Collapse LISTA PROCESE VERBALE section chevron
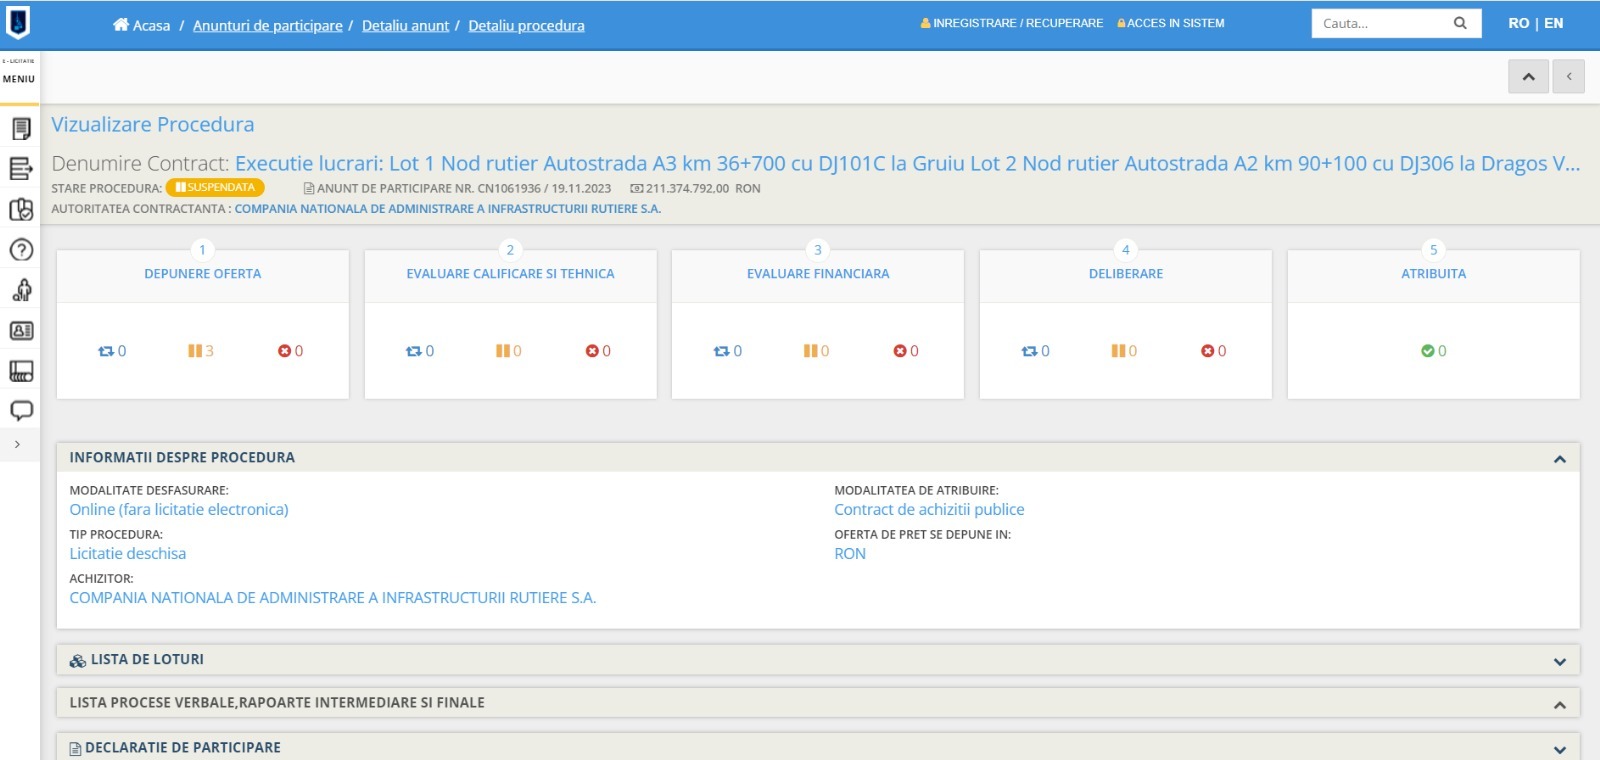Image resolution: width=1600 pixels, height=760 pixels. (1559, 705)
